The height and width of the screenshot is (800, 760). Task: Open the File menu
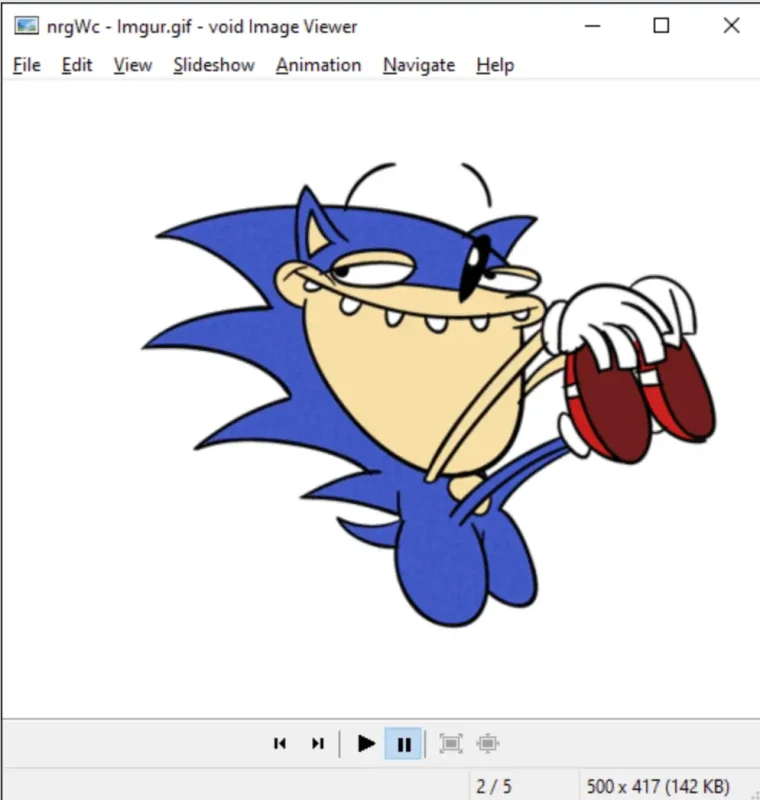[27, 65]
